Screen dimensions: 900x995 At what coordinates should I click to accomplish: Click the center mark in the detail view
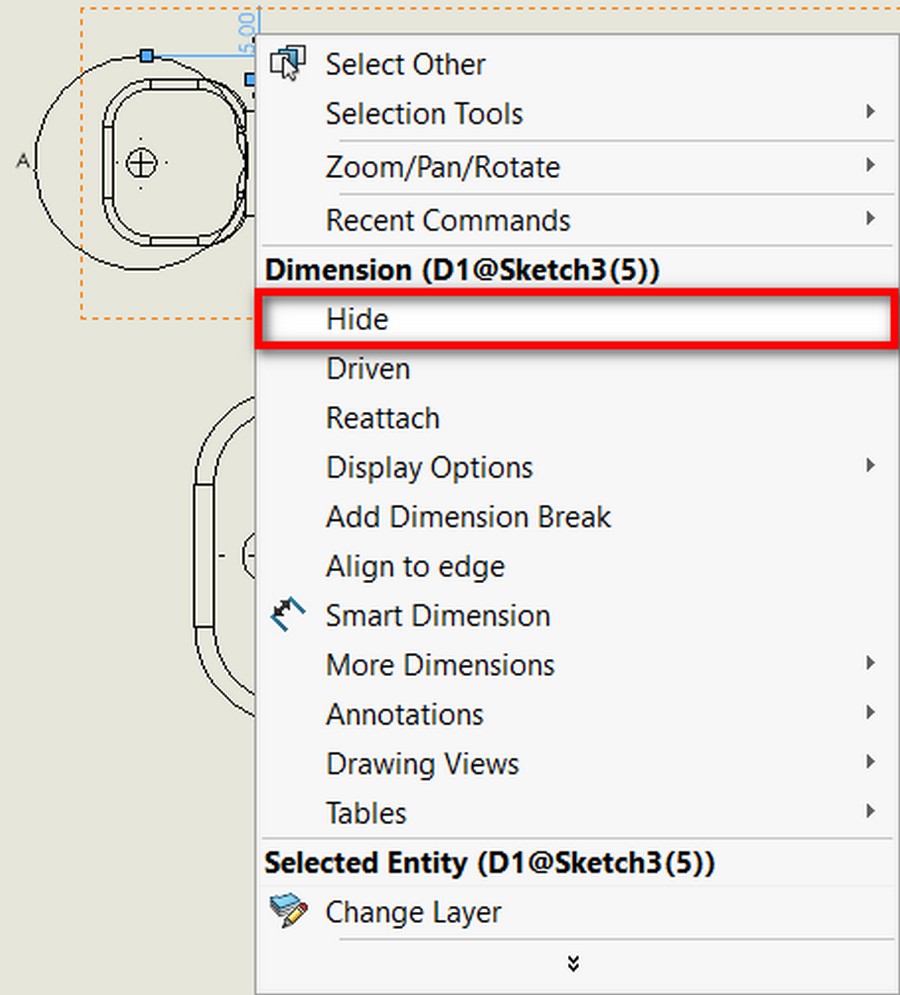click(141, 162)
